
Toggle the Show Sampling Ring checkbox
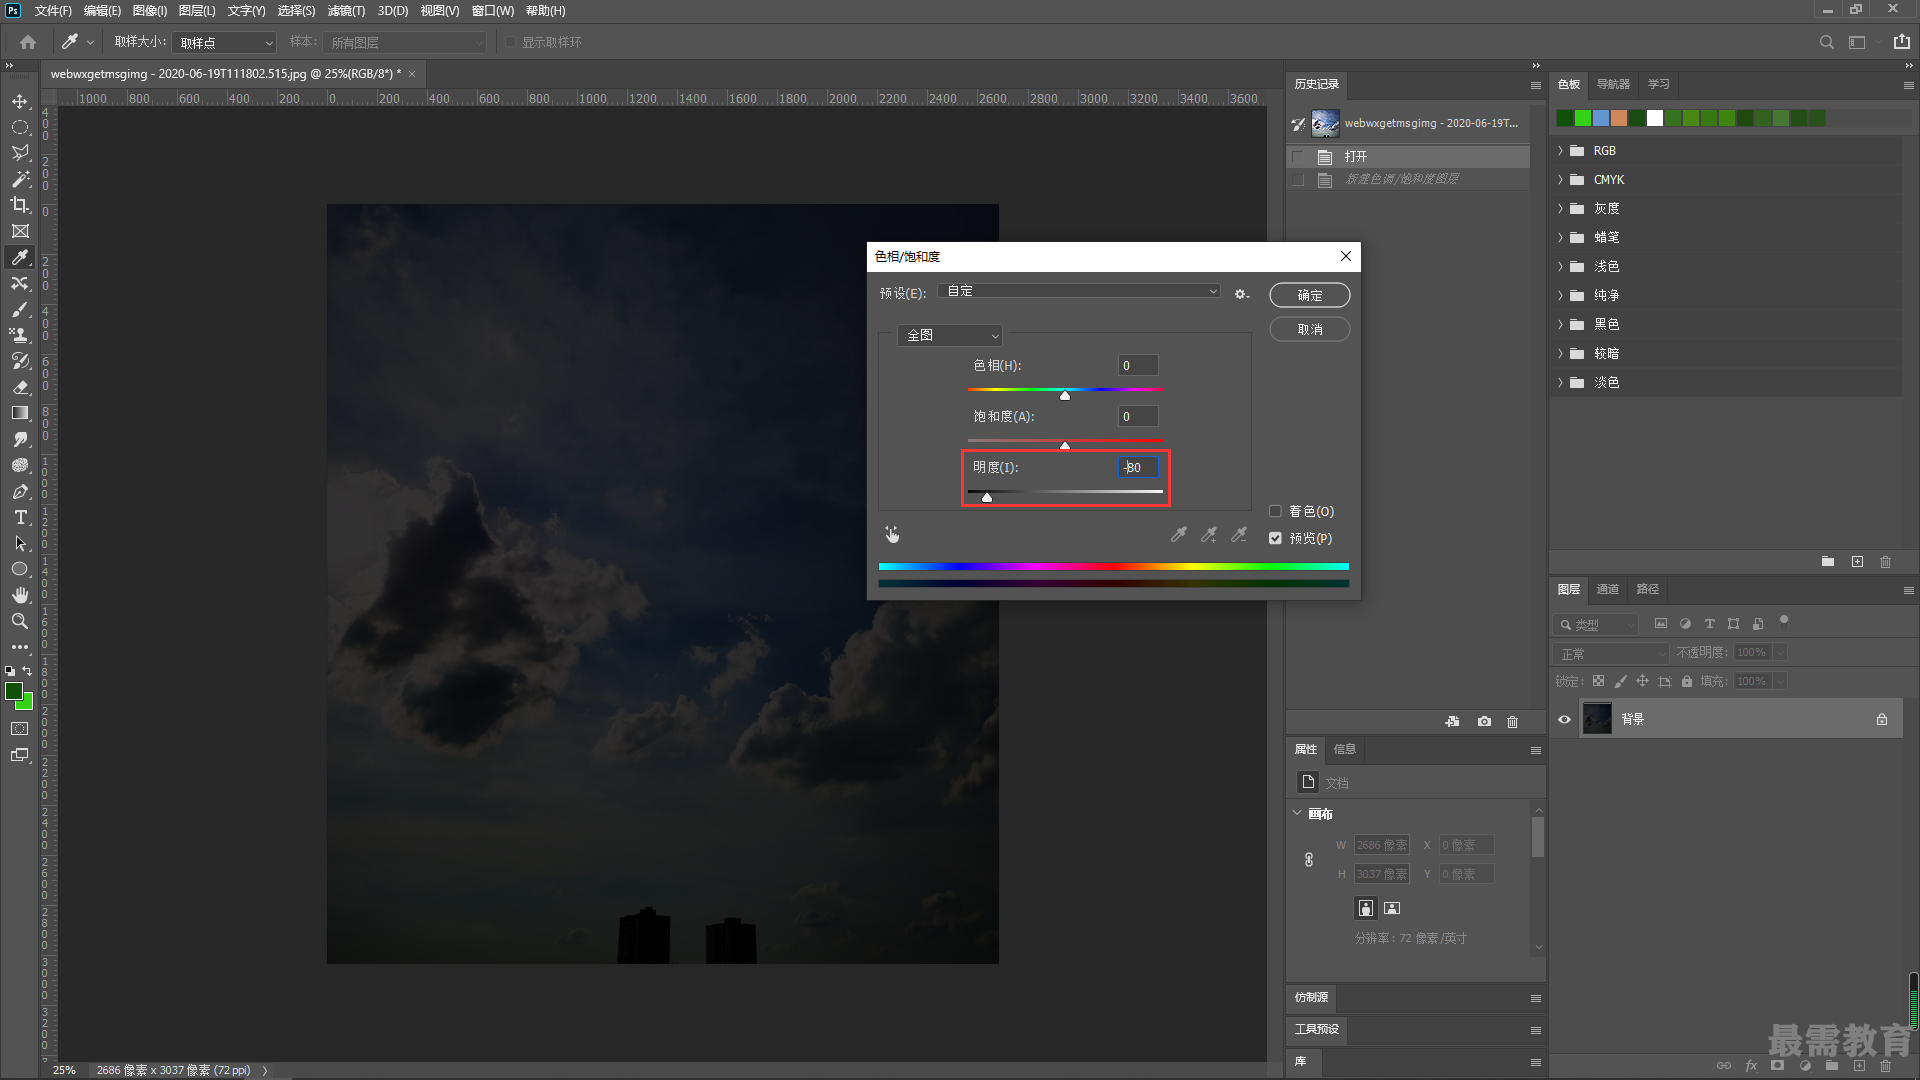point(511,42)
